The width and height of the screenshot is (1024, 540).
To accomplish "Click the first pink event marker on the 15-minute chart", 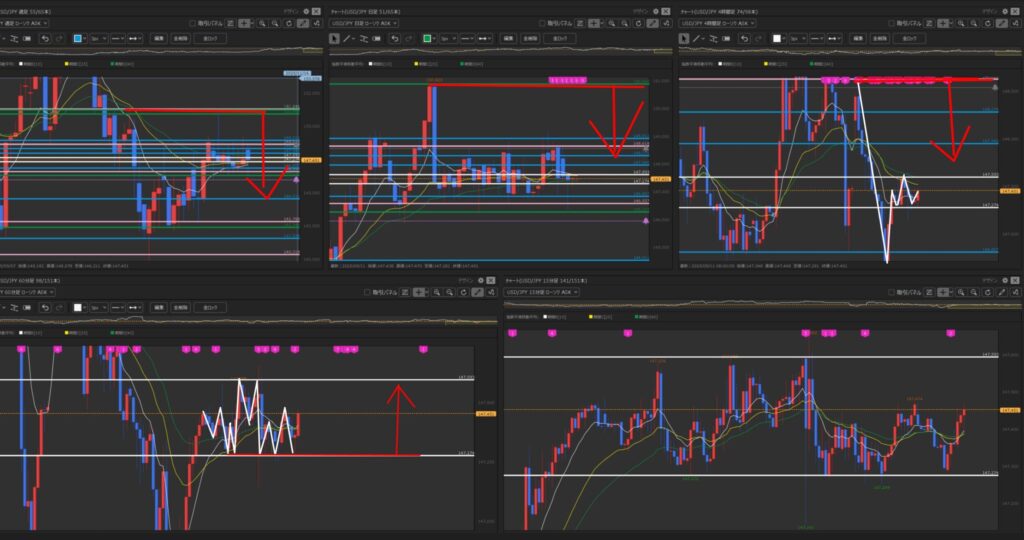I will [x=513, y=332].
